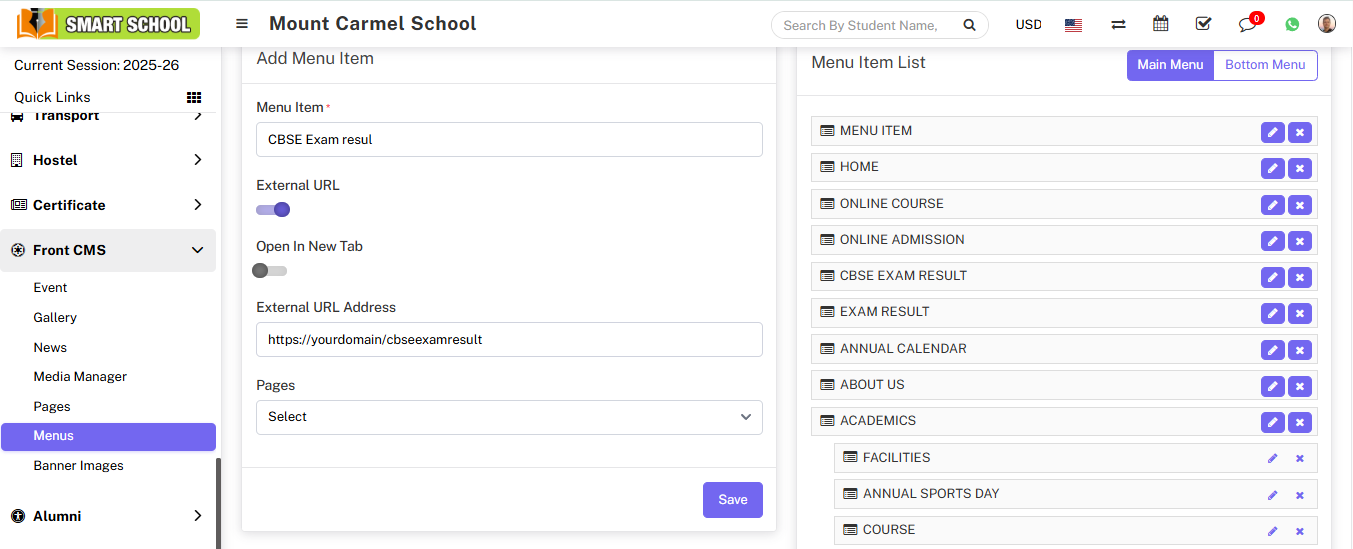Open the Quick Links grid icon
The image size is (1353, 549).
[x=194, y=97]
